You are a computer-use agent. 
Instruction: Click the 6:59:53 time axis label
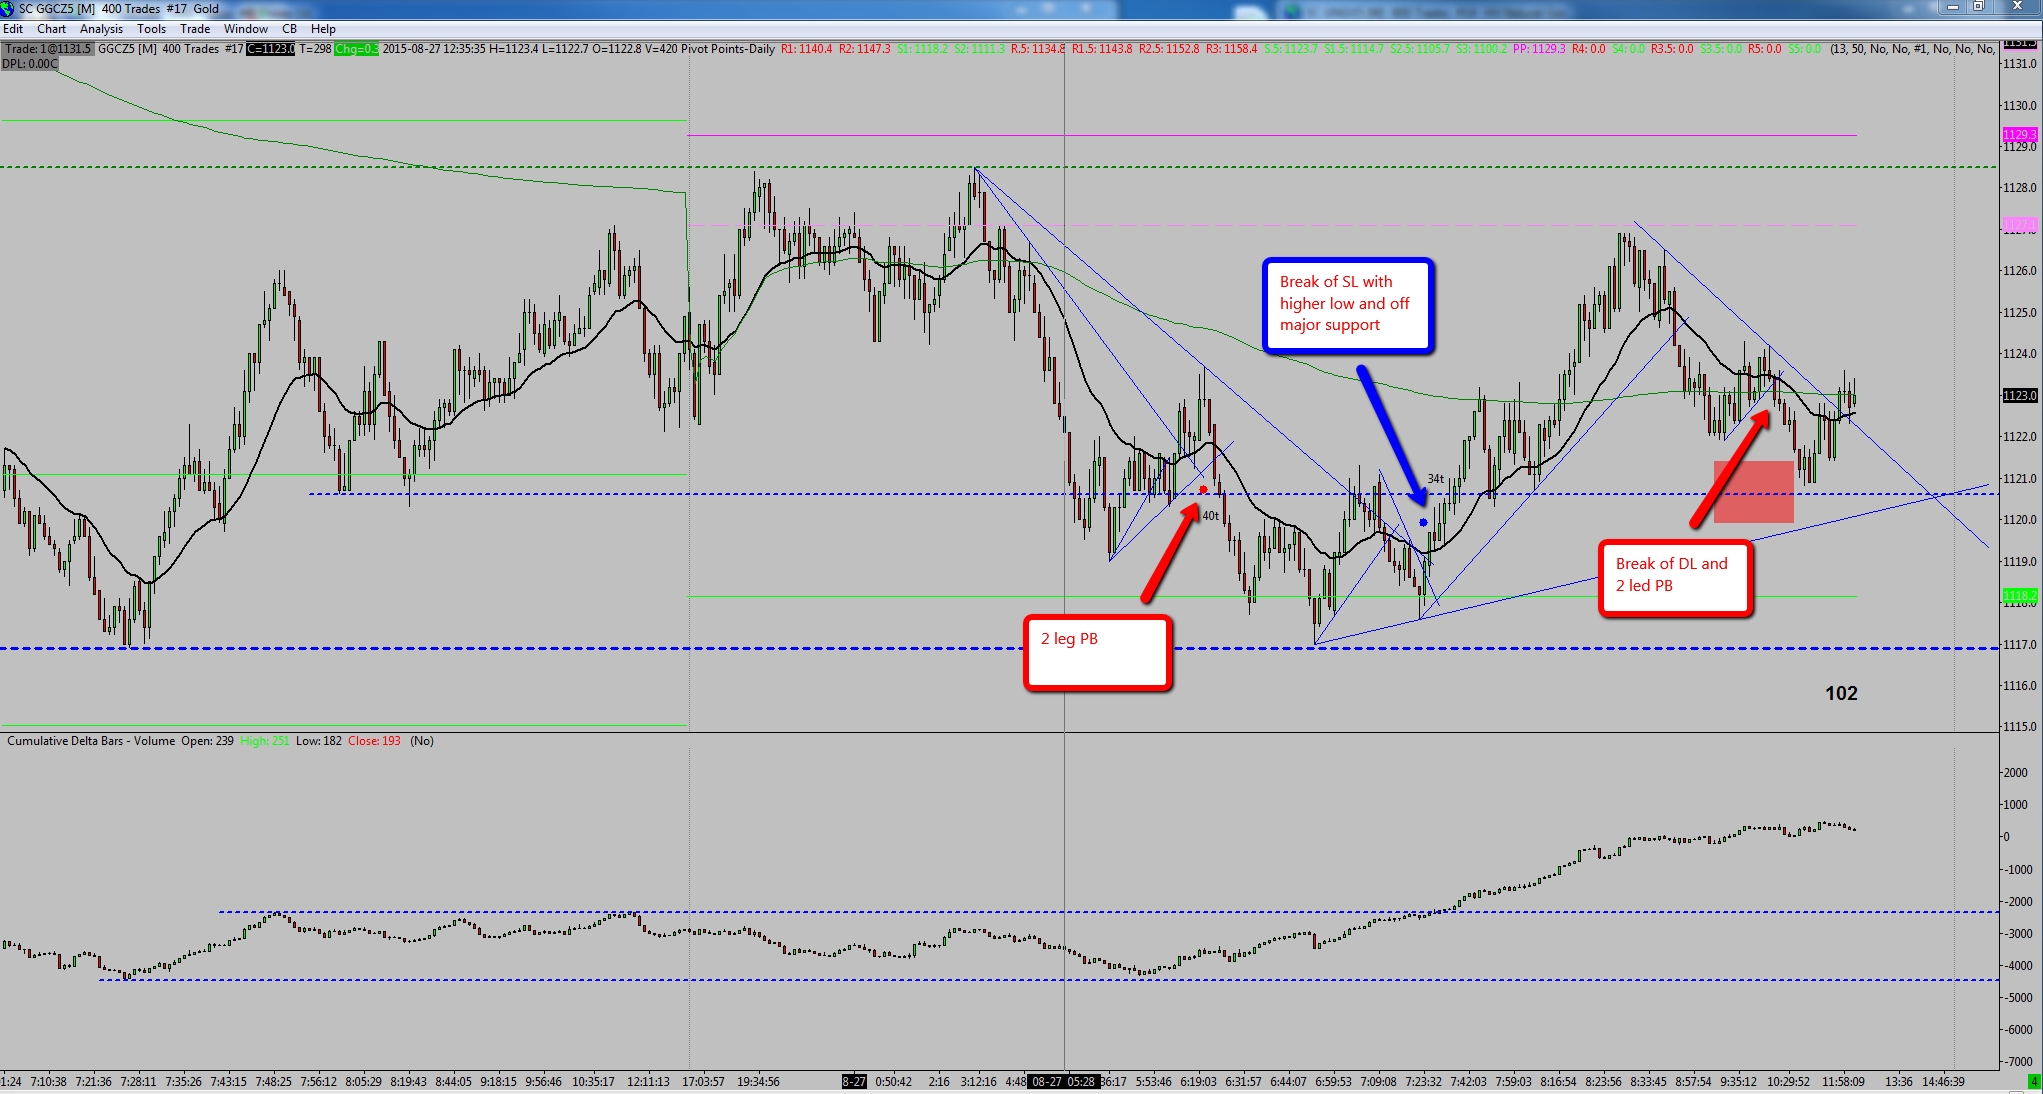[1333, 1082]
